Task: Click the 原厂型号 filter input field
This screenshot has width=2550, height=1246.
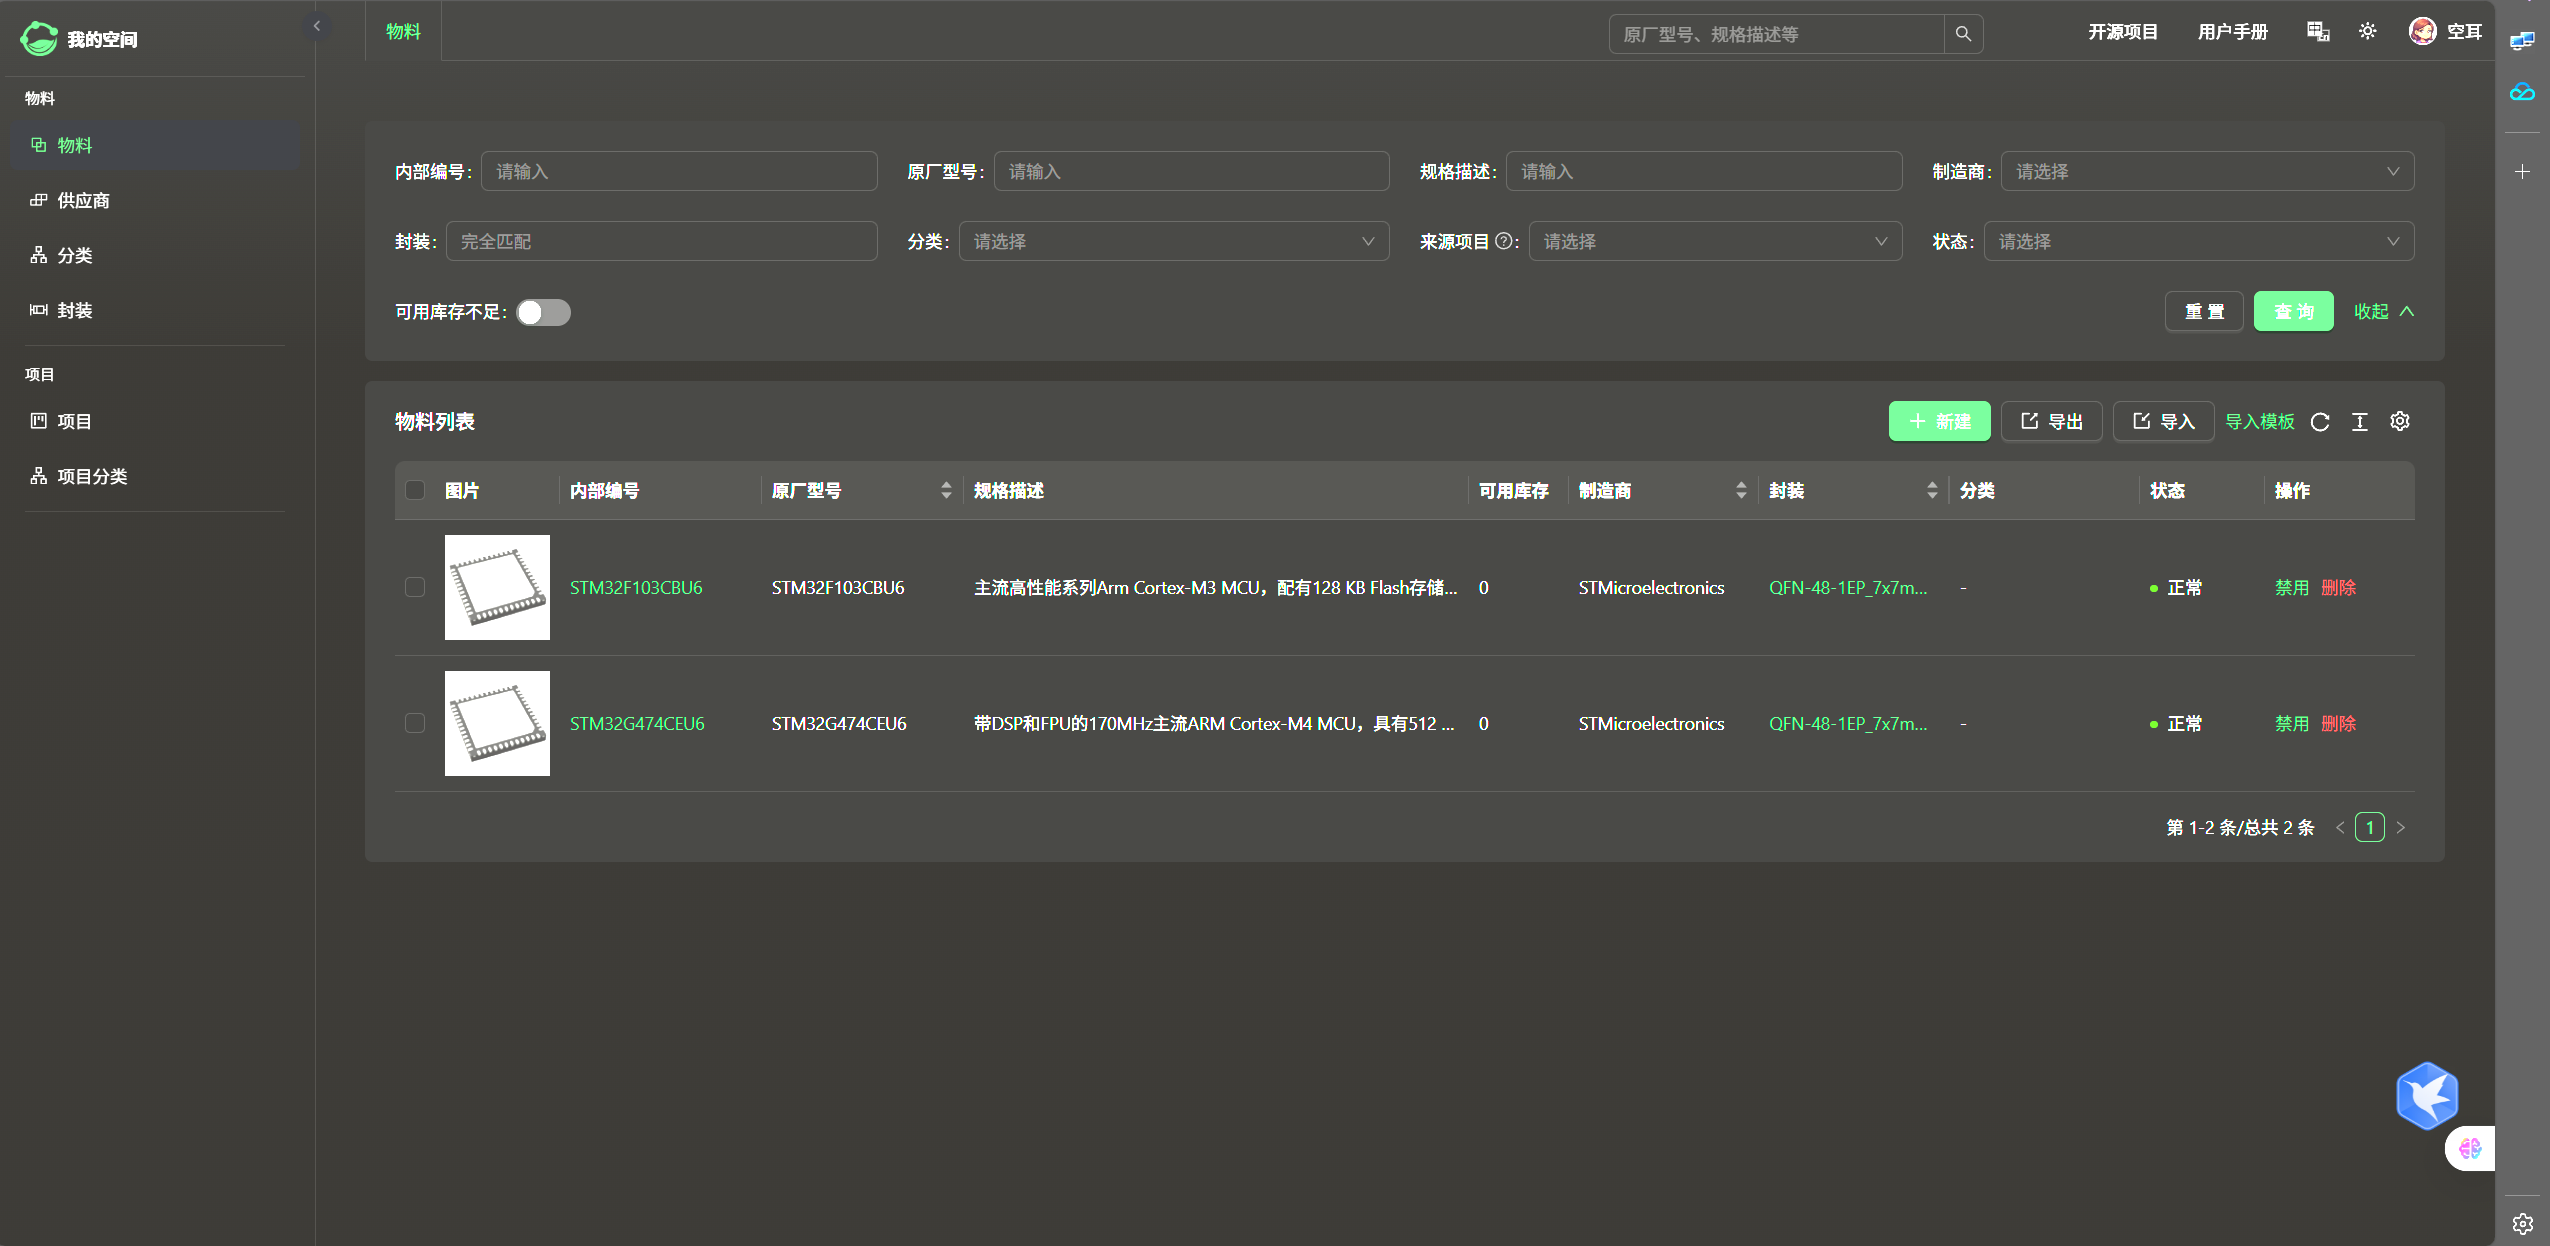Action: click(1191, 171)
